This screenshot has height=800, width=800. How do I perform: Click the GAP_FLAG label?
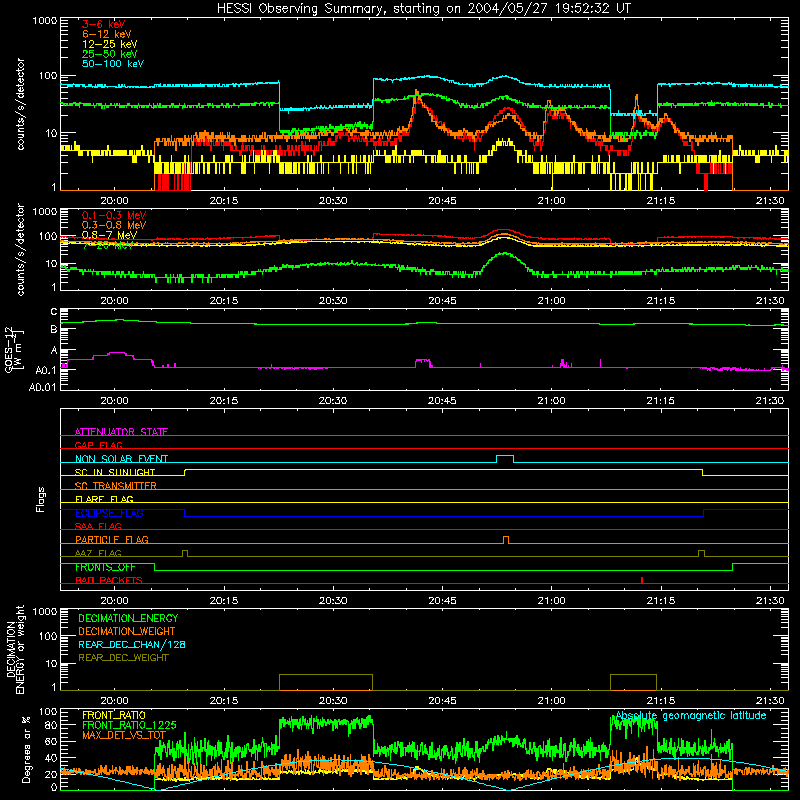tap(98, 445)
